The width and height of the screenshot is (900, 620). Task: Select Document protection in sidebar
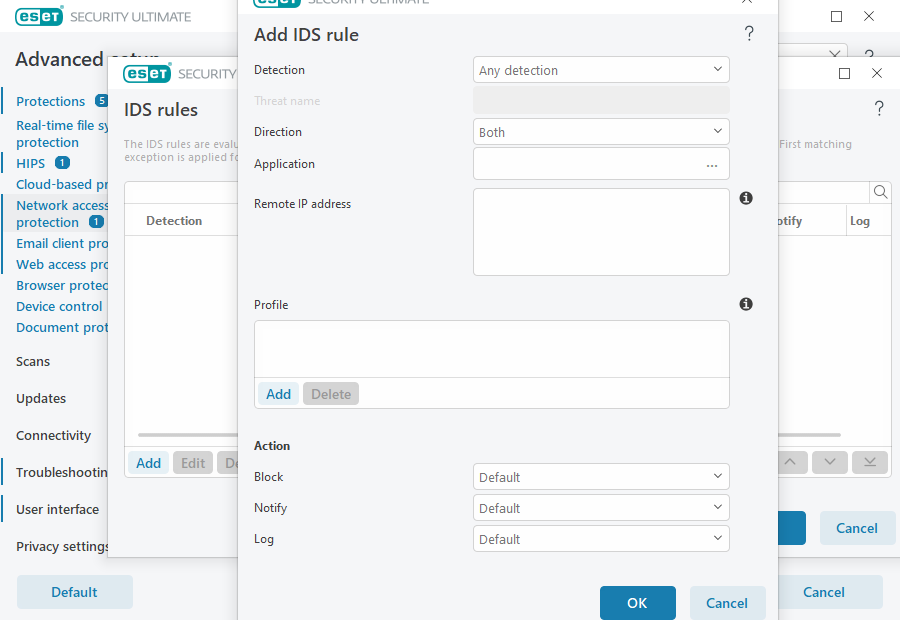61,327
